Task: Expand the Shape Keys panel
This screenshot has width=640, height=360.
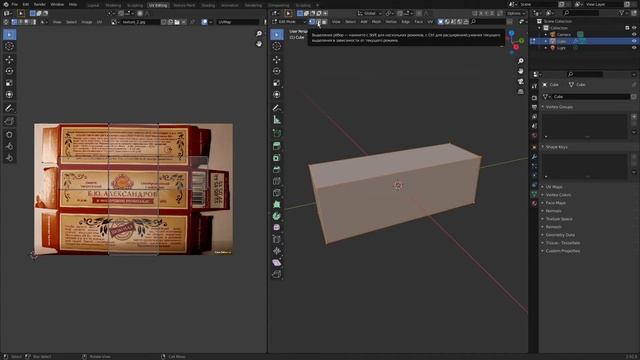Action: pyautogui.click(x=557, y=147)
